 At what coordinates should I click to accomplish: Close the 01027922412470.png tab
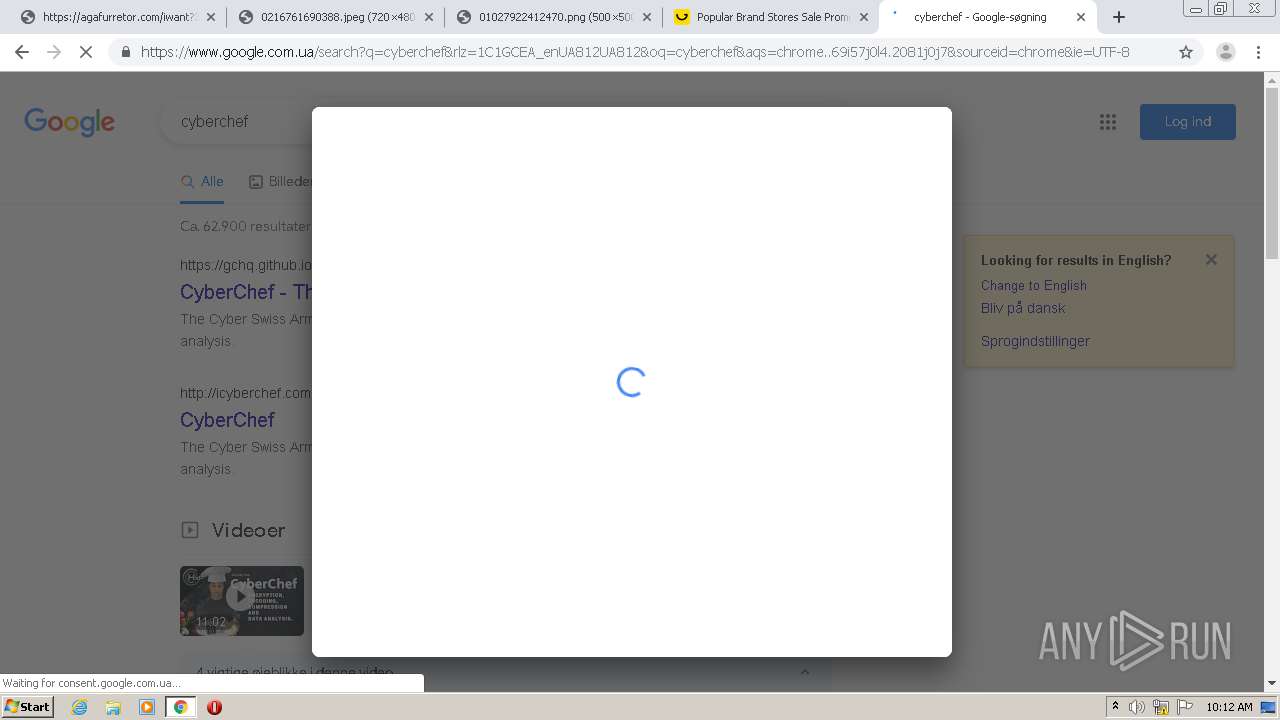647,17
